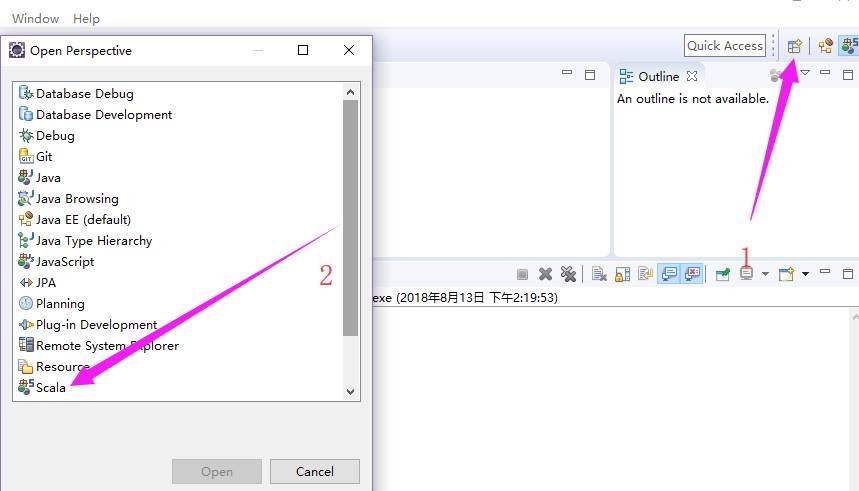
Task: Click the Terminate console icon
Action: 522,274
